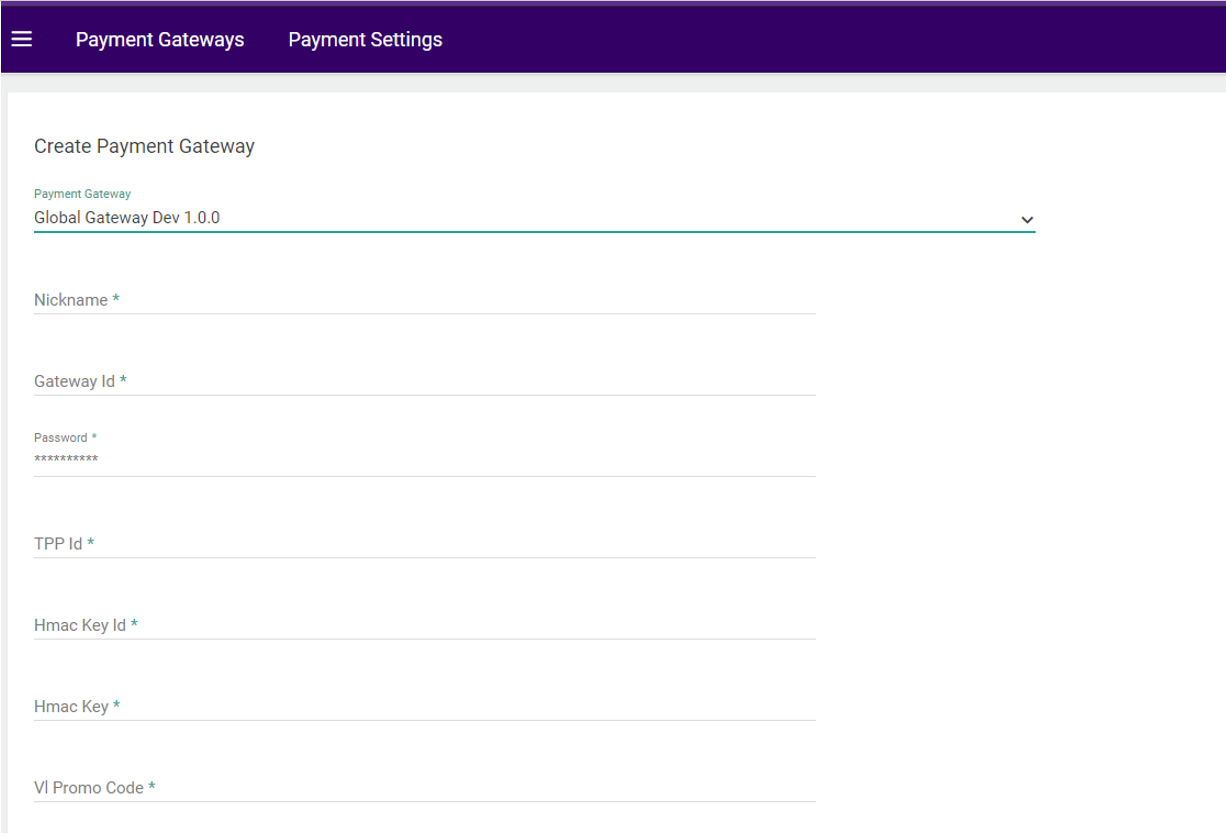Screen dimensions: 1226x838
Task: Click the purple navigation header bar
Action: pos(700,39)
